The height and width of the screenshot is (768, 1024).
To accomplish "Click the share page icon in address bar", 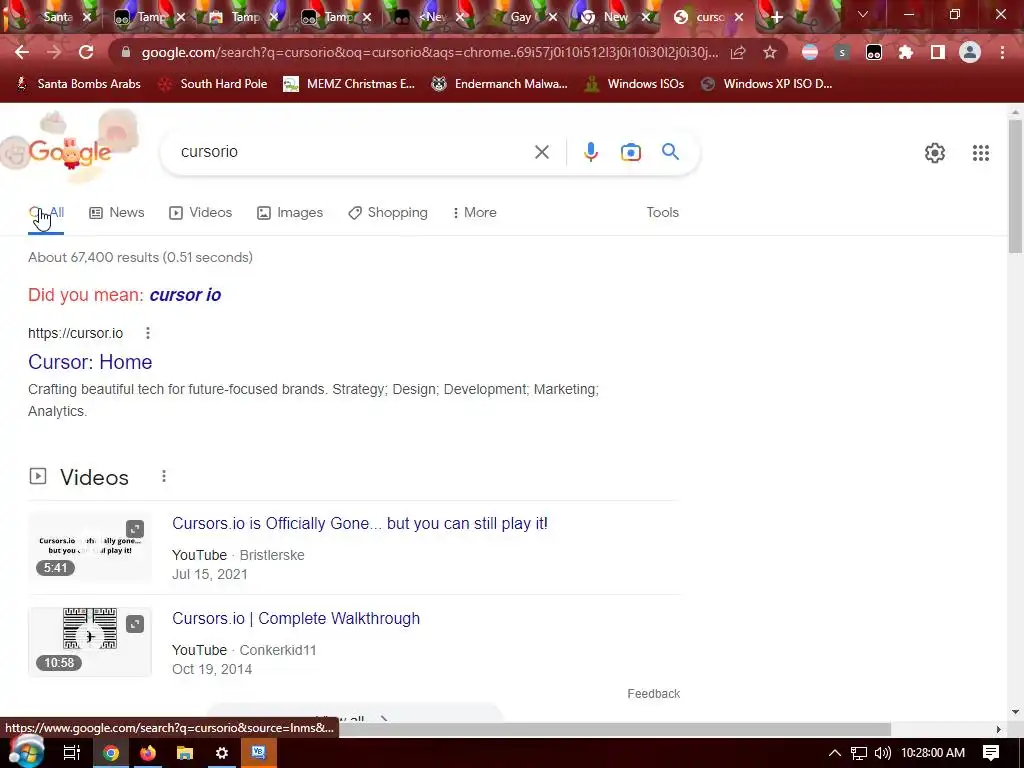I will coord(738,52).
